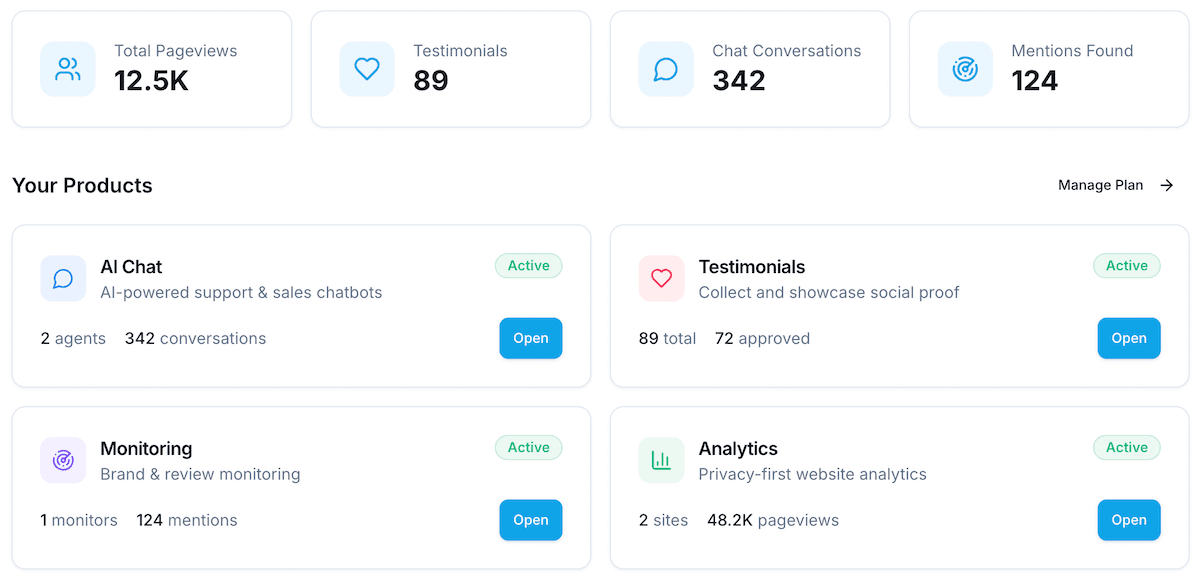The image size is (1200, 581).
Task: Open the Analytics product
Action: 1129,520
